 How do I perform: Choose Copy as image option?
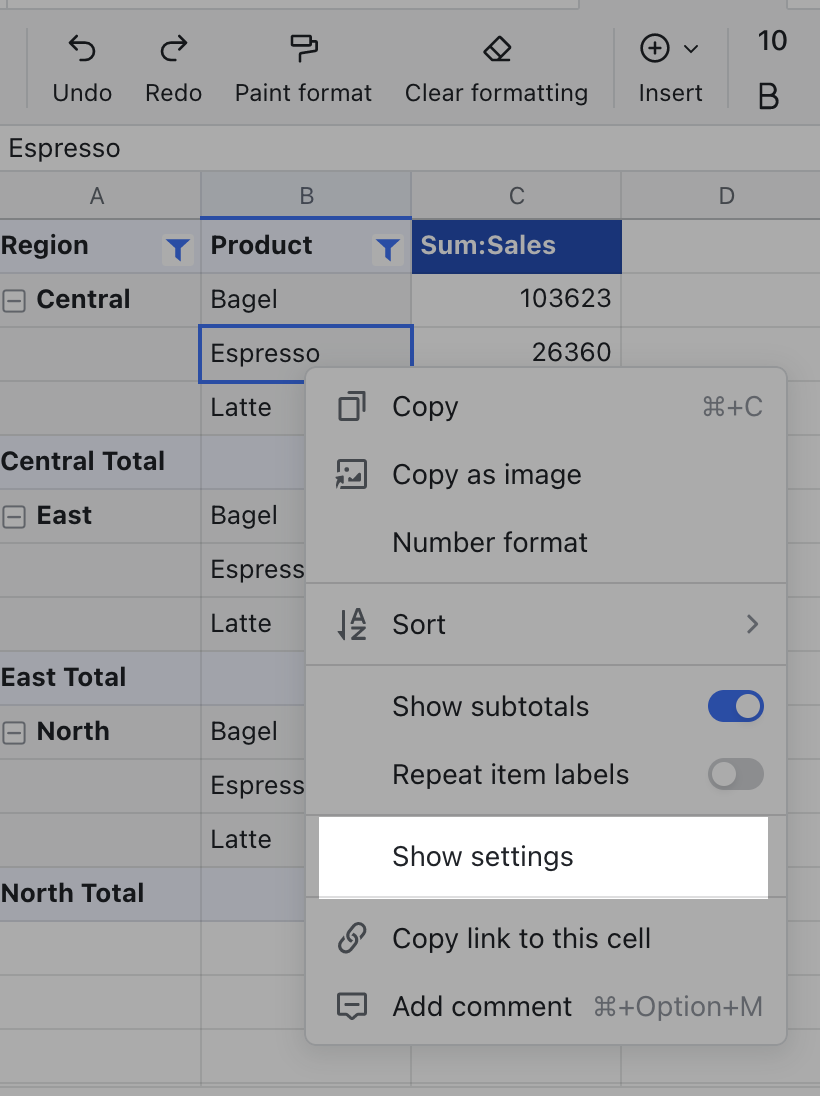(x=486, y=475)
